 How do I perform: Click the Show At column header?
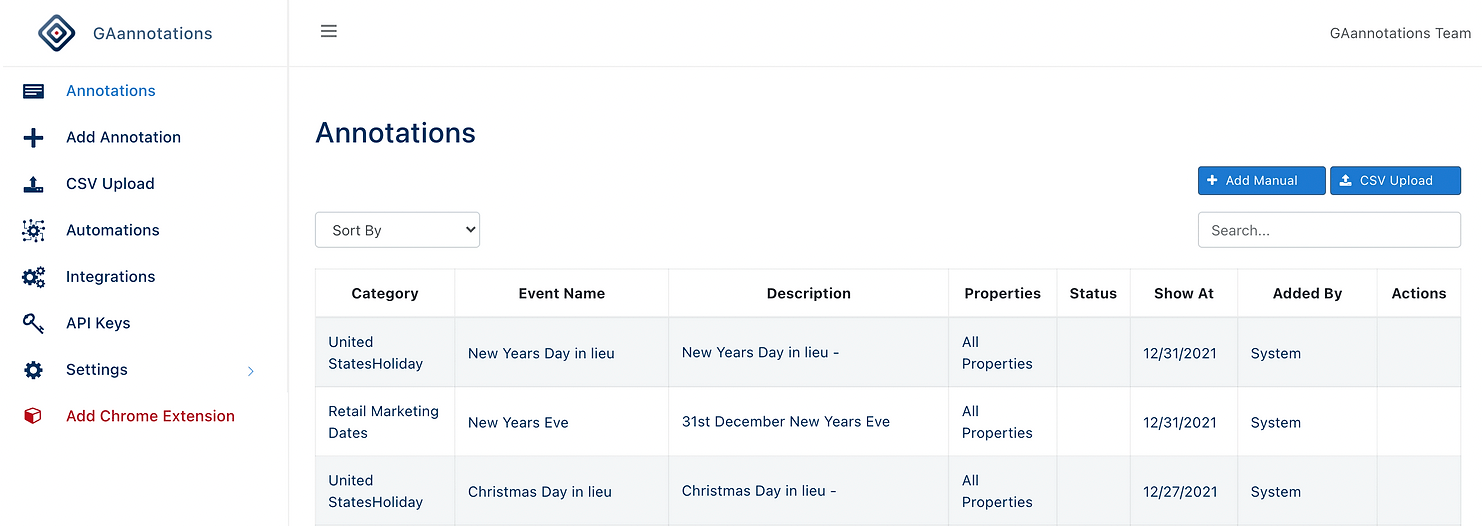click(x=1183, y=293)
